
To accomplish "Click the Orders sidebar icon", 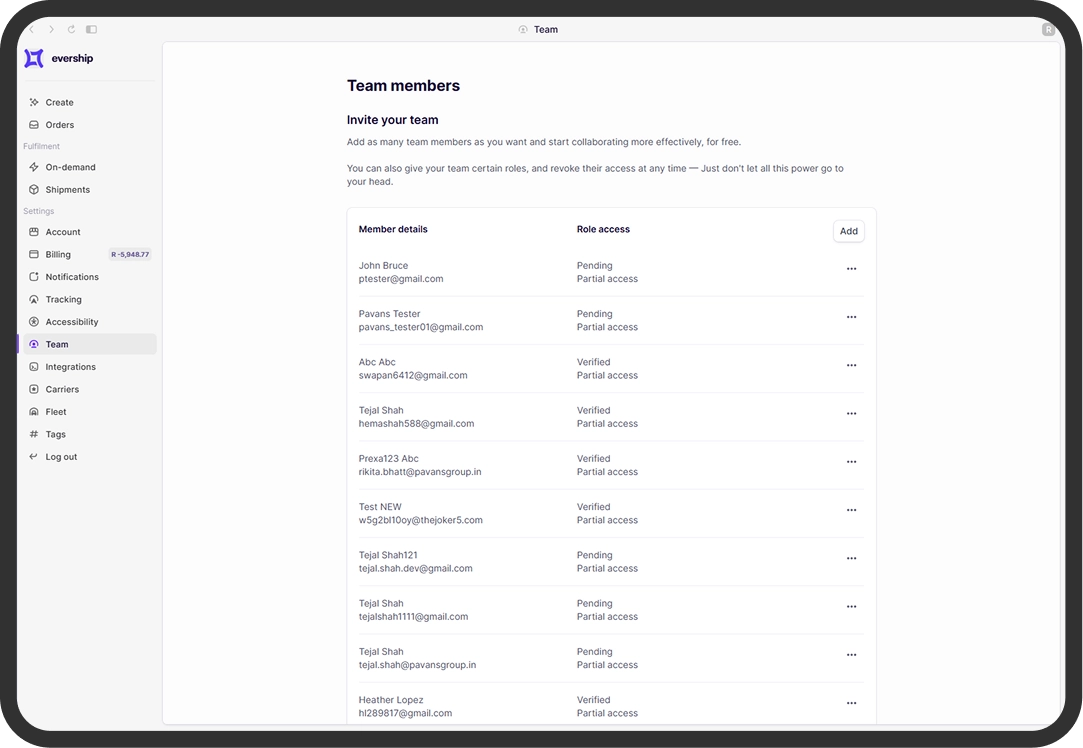I will point(34,125).
